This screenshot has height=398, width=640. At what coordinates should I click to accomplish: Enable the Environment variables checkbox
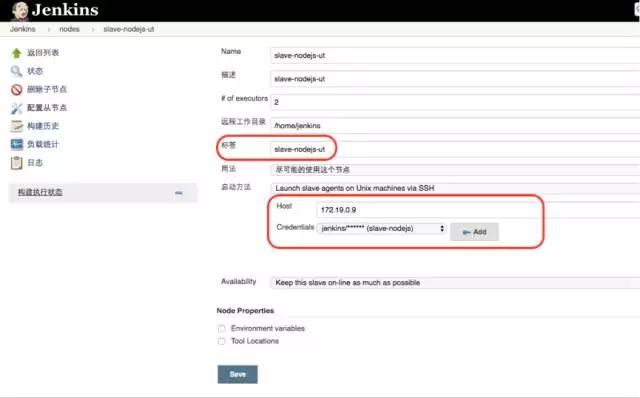(x=222, y=329)
